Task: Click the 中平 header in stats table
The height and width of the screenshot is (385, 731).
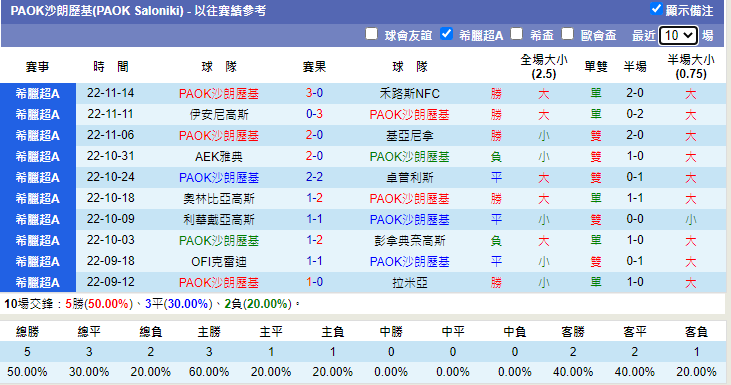Action: 453,332
